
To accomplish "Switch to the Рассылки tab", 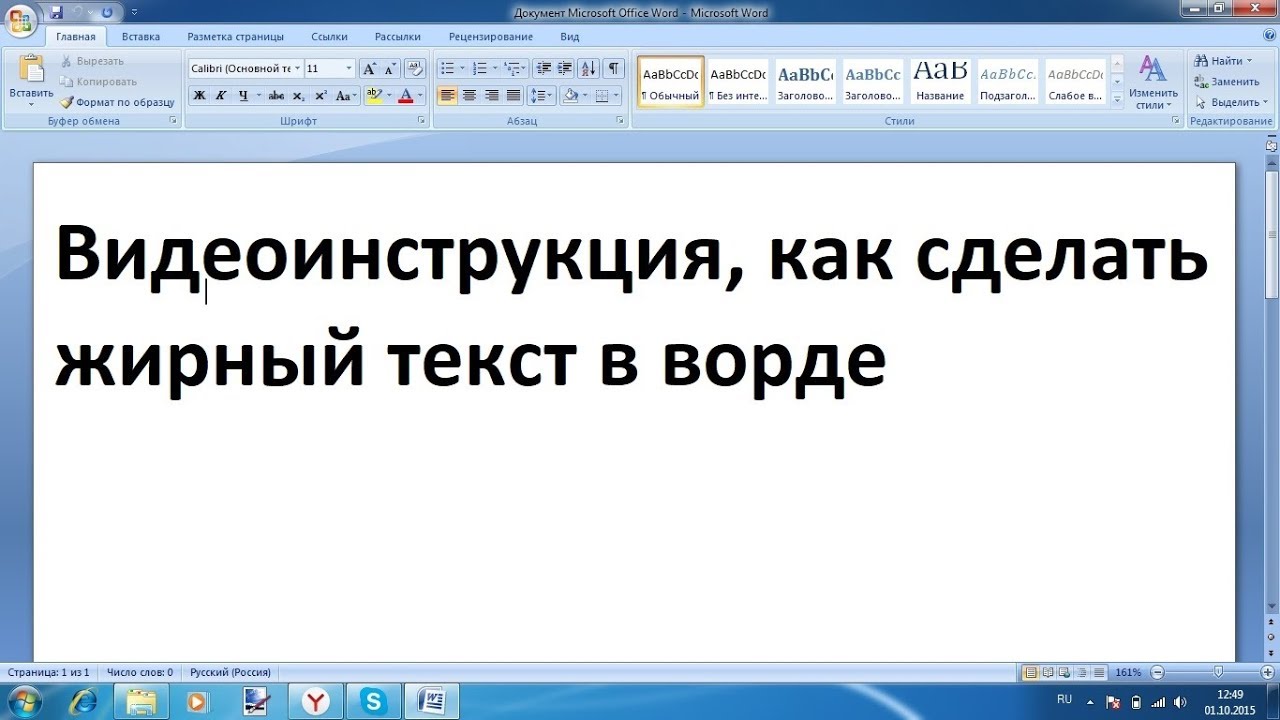I will [397, 37].
